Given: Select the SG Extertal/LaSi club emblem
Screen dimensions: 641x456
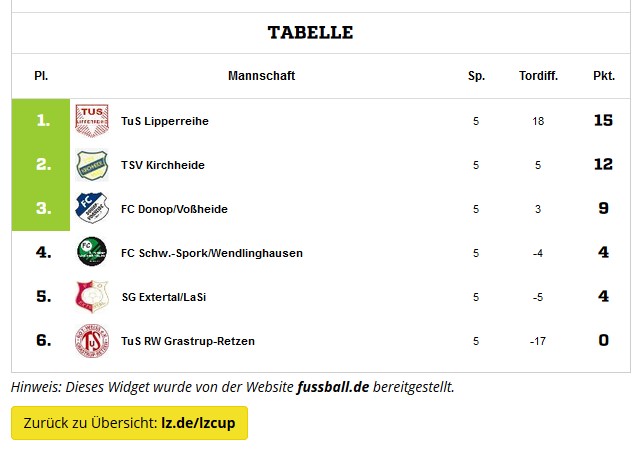Looking at the screenshot, I should (x=92, y=297).
